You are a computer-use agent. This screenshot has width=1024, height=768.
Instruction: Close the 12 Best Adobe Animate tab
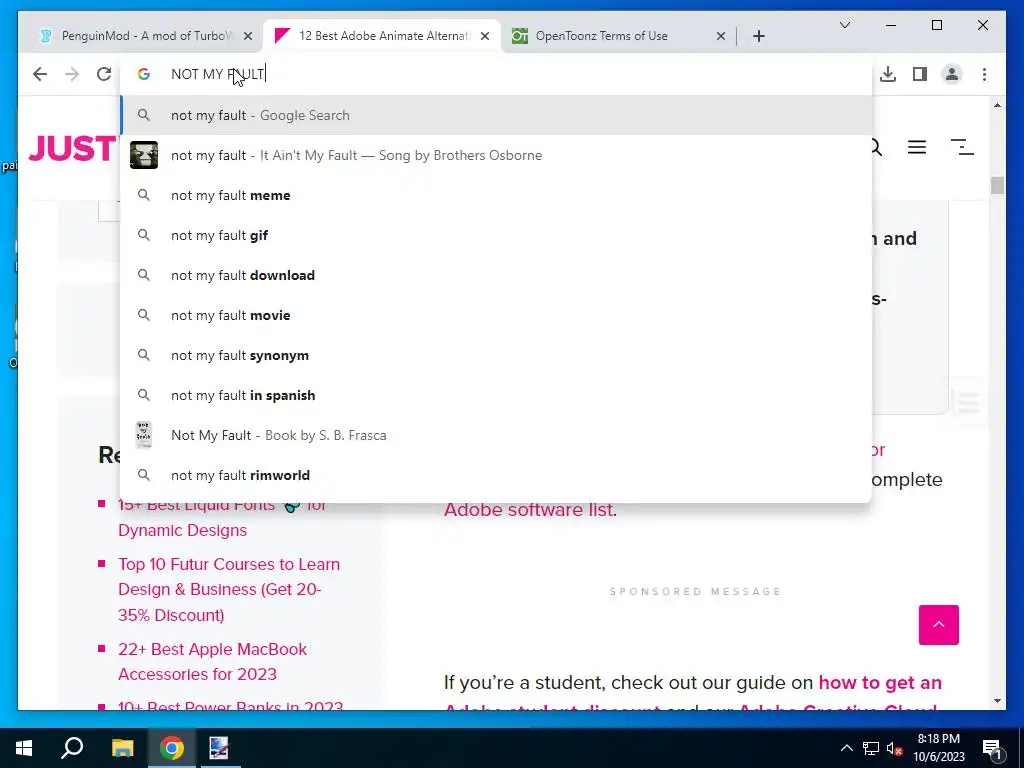tap(485, 36)
